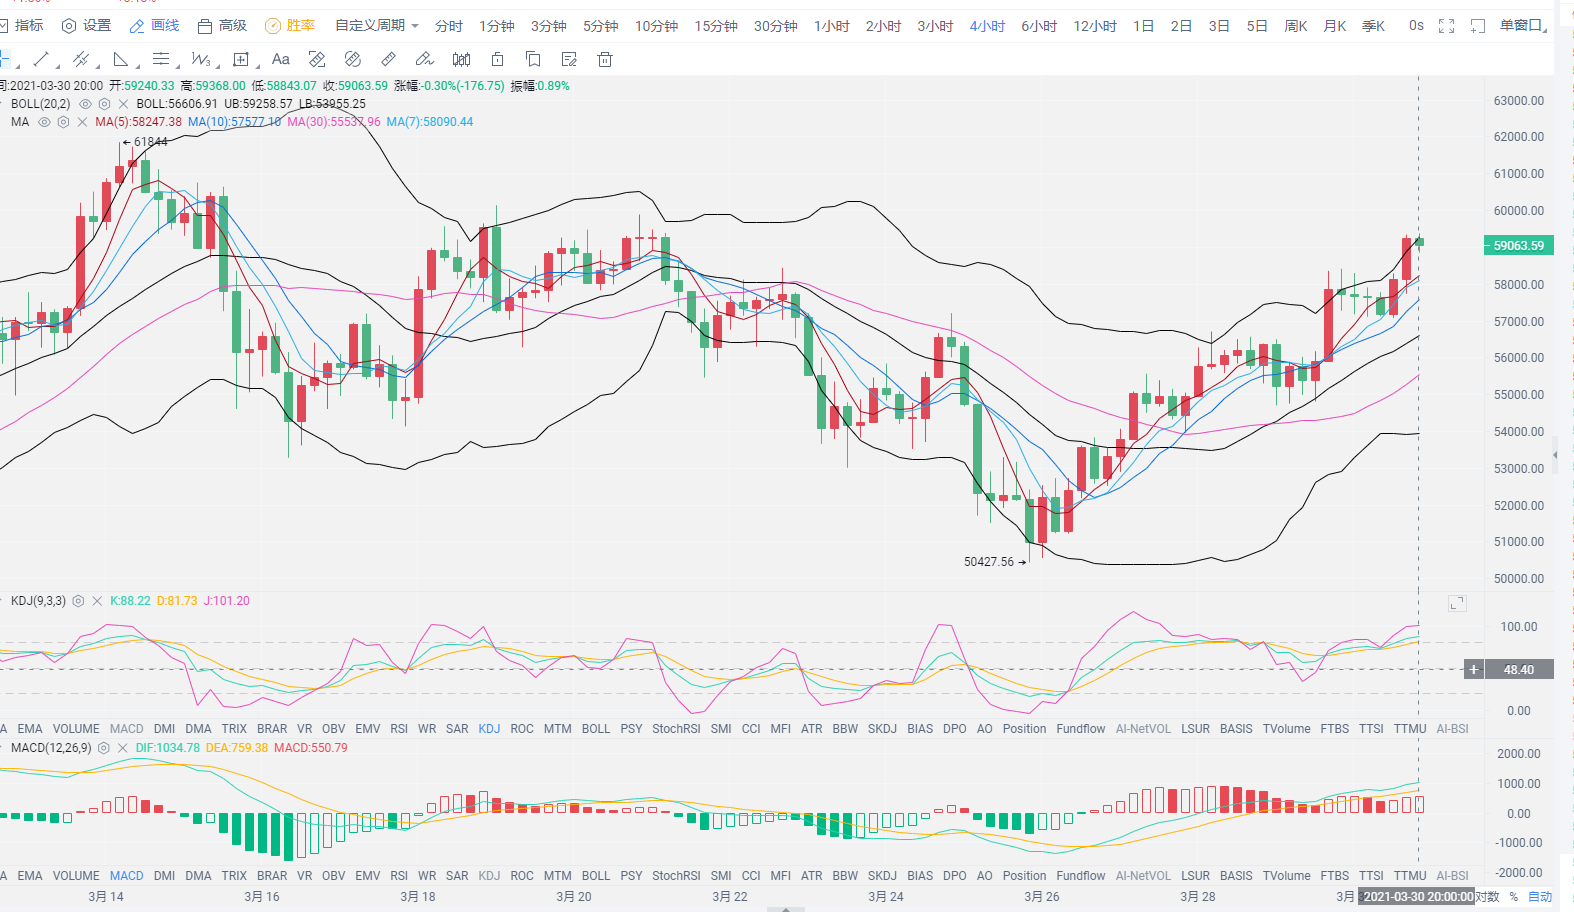Viewport: 1574px width, 912px height.
Task: Collapse the right side panel handle
Action: coord(1554,455)
